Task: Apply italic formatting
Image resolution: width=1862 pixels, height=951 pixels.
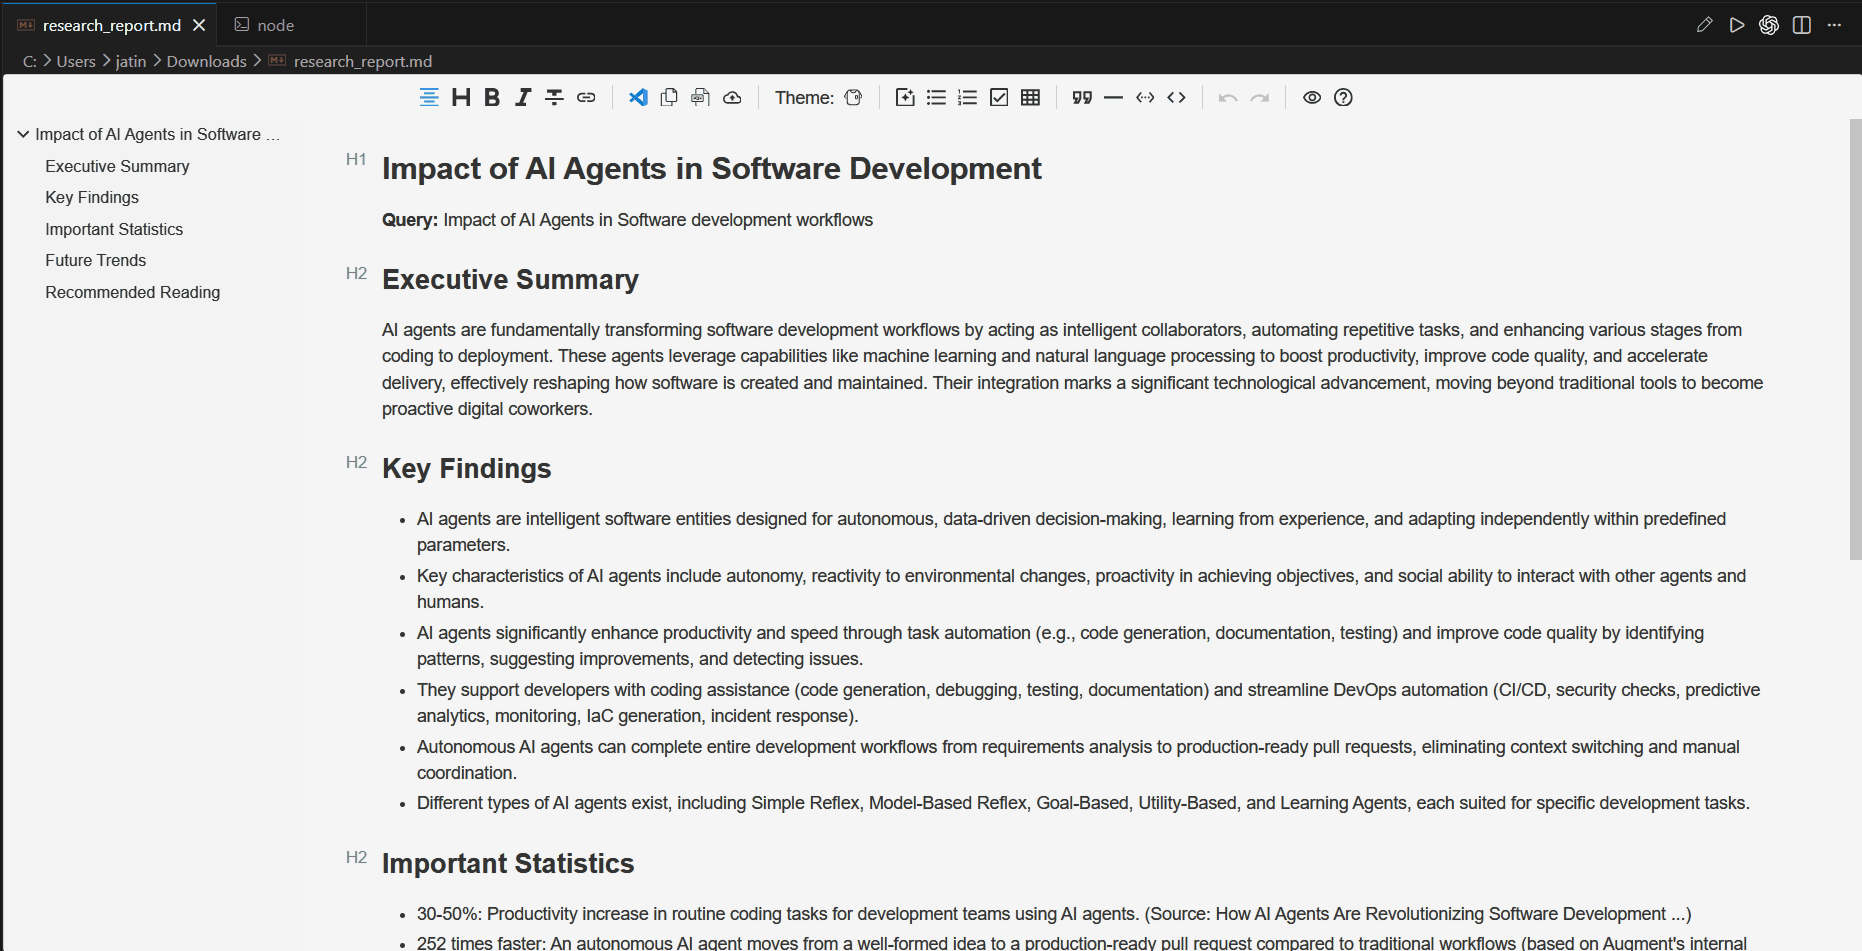Action: [x=522, y=97]
